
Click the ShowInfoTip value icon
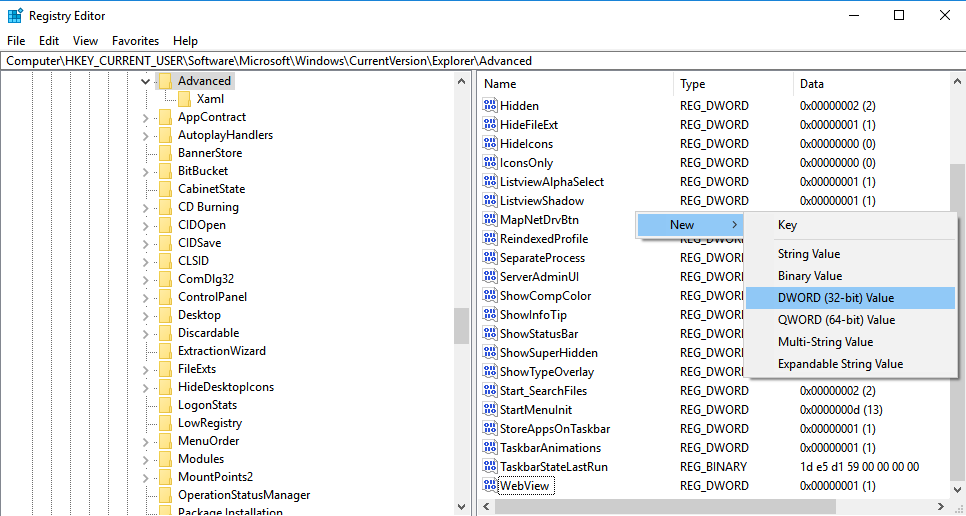click(490, 315)
